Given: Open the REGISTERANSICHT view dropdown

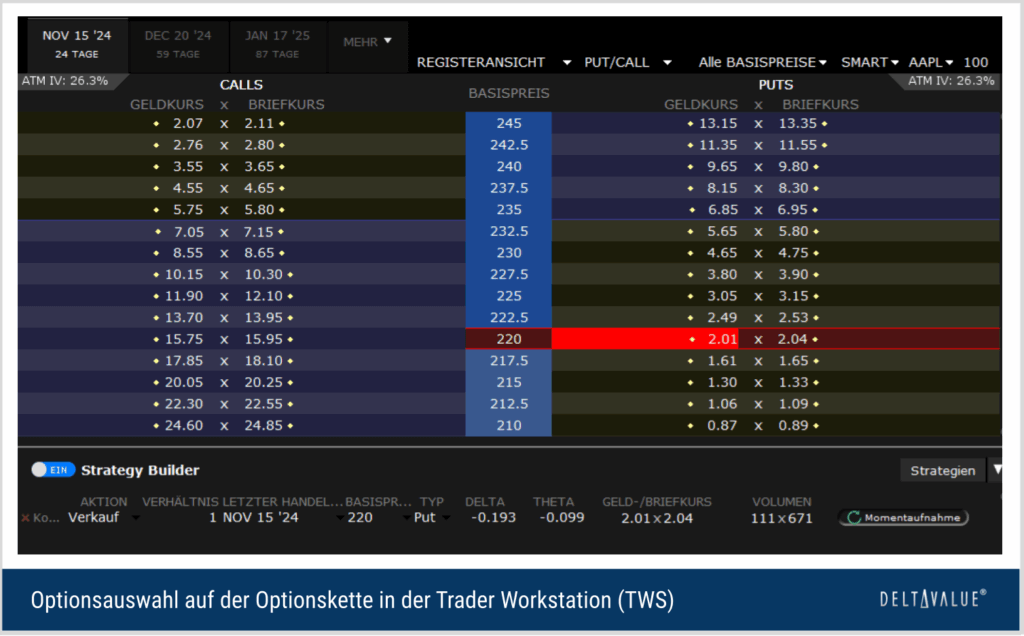Looking at the screenshot, I should [x=493, y=62].
